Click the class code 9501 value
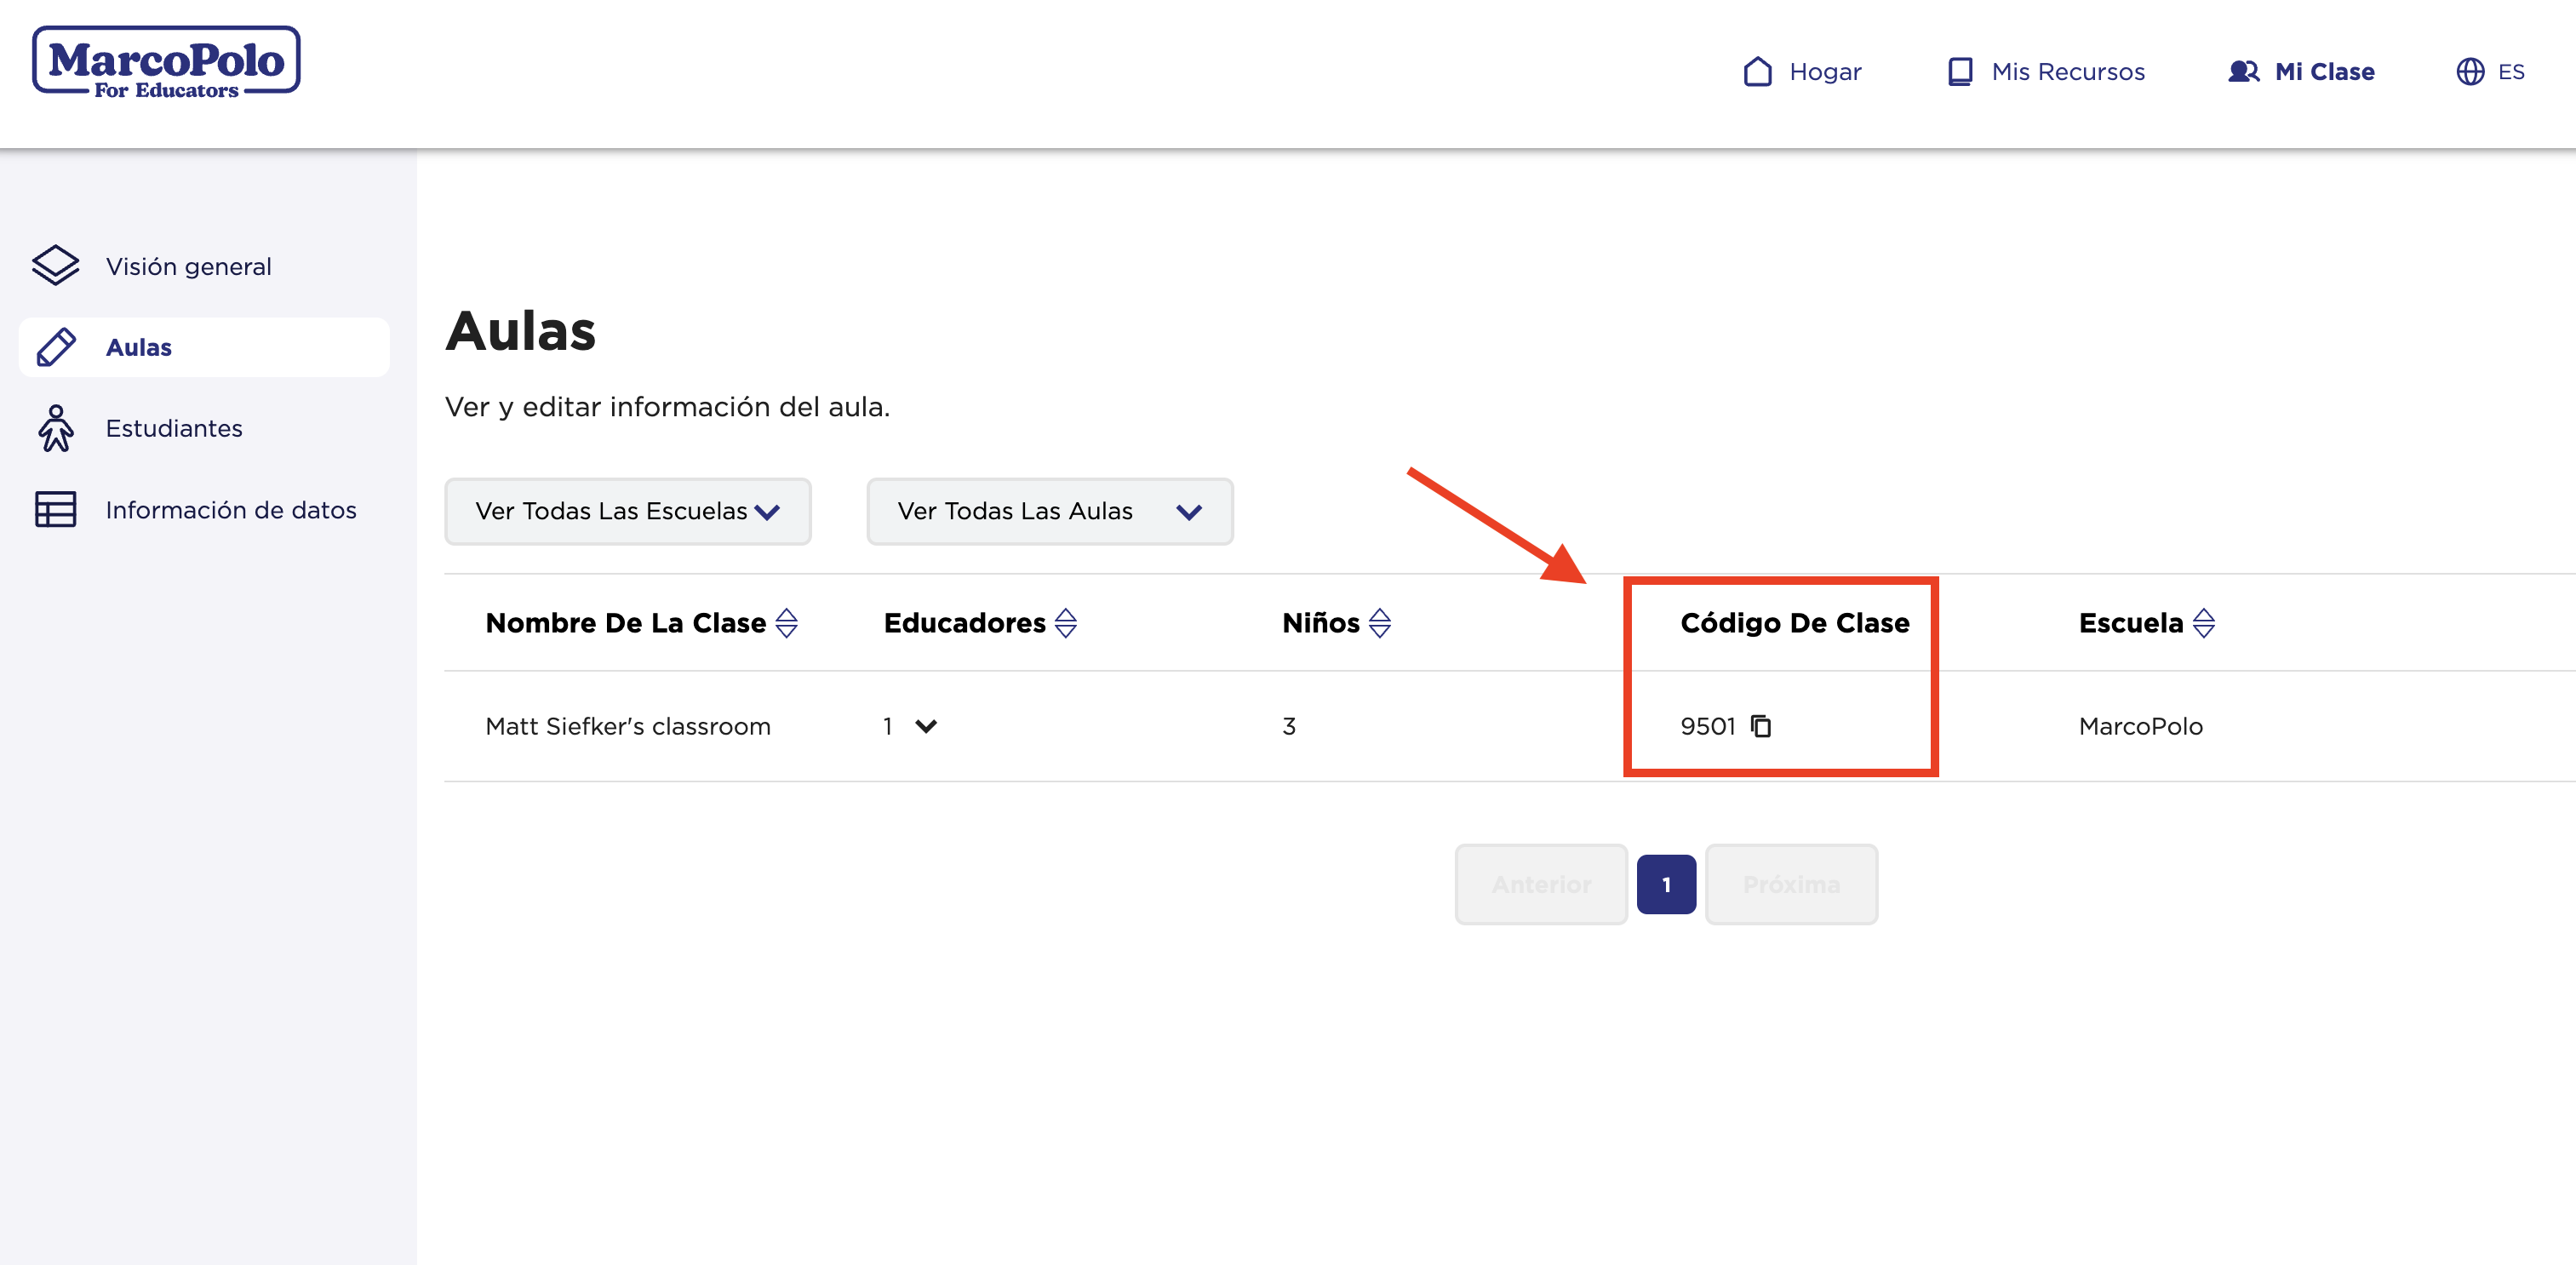 [x=1708, y=726]
